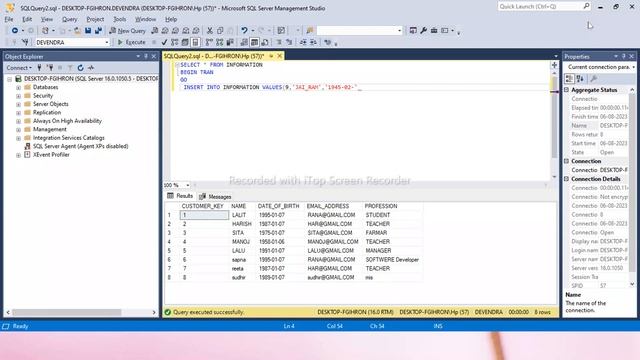Click the Database Engine Query icon
The image size is (640, 360).
tap(155, 31)
